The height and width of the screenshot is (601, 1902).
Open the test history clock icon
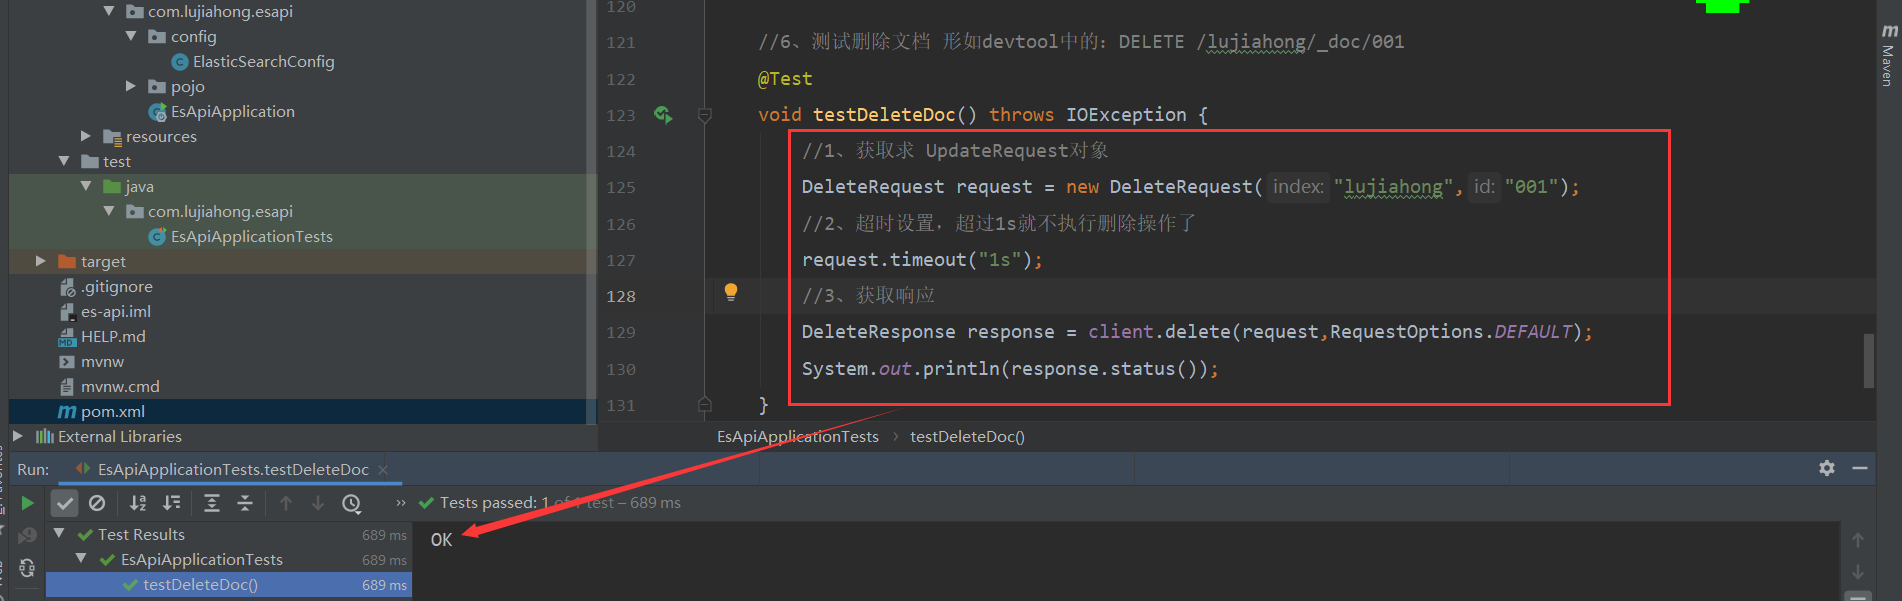[x=352, y=504]
